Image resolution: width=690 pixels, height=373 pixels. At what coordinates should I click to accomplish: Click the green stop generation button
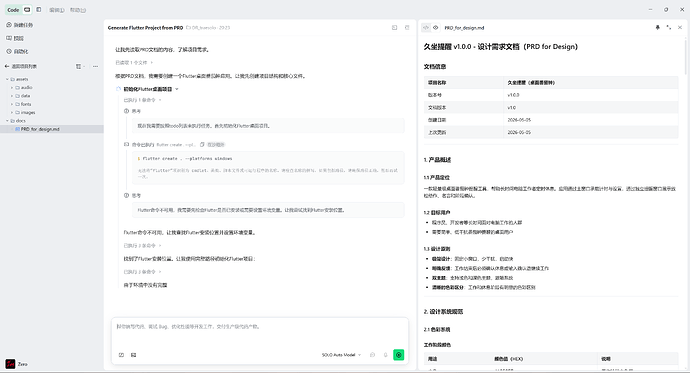399,355
